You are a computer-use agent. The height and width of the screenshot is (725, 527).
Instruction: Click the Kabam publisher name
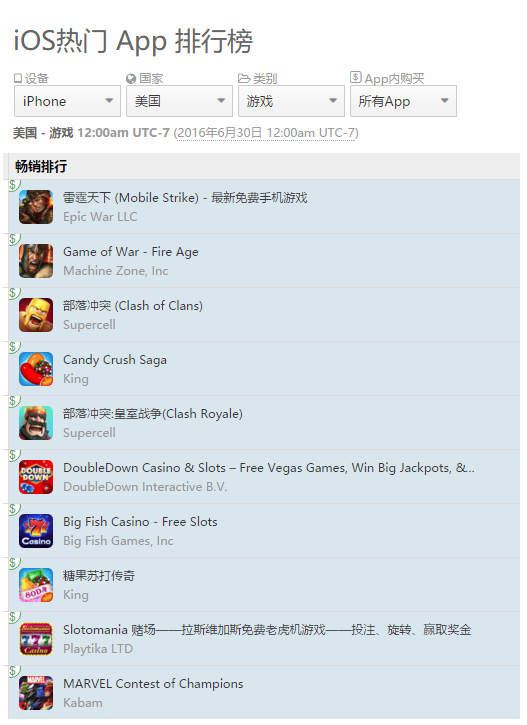(x=83, y=703)
